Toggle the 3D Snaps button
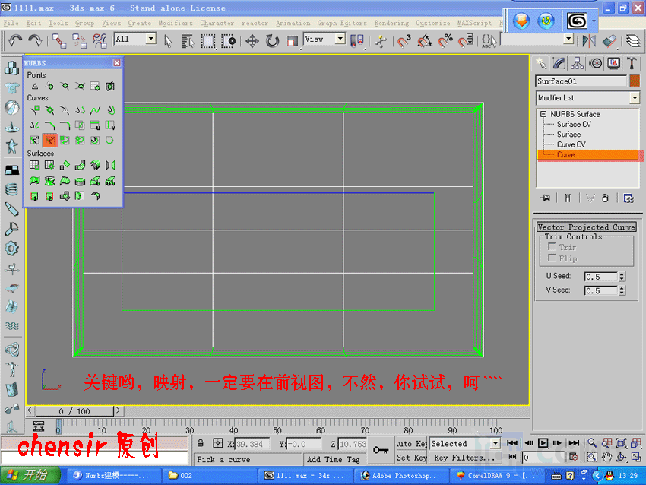646x485 pixels. click(x=403, y=41)
